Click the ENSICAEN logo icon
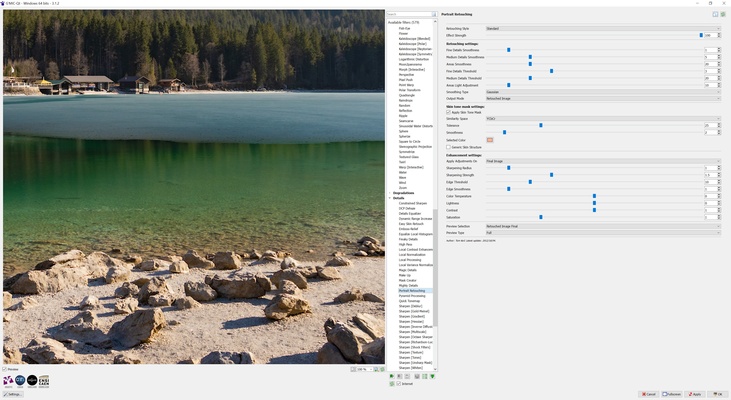Image resolution: width=731 pixels, height=400 pixels. tap(44, 381)
